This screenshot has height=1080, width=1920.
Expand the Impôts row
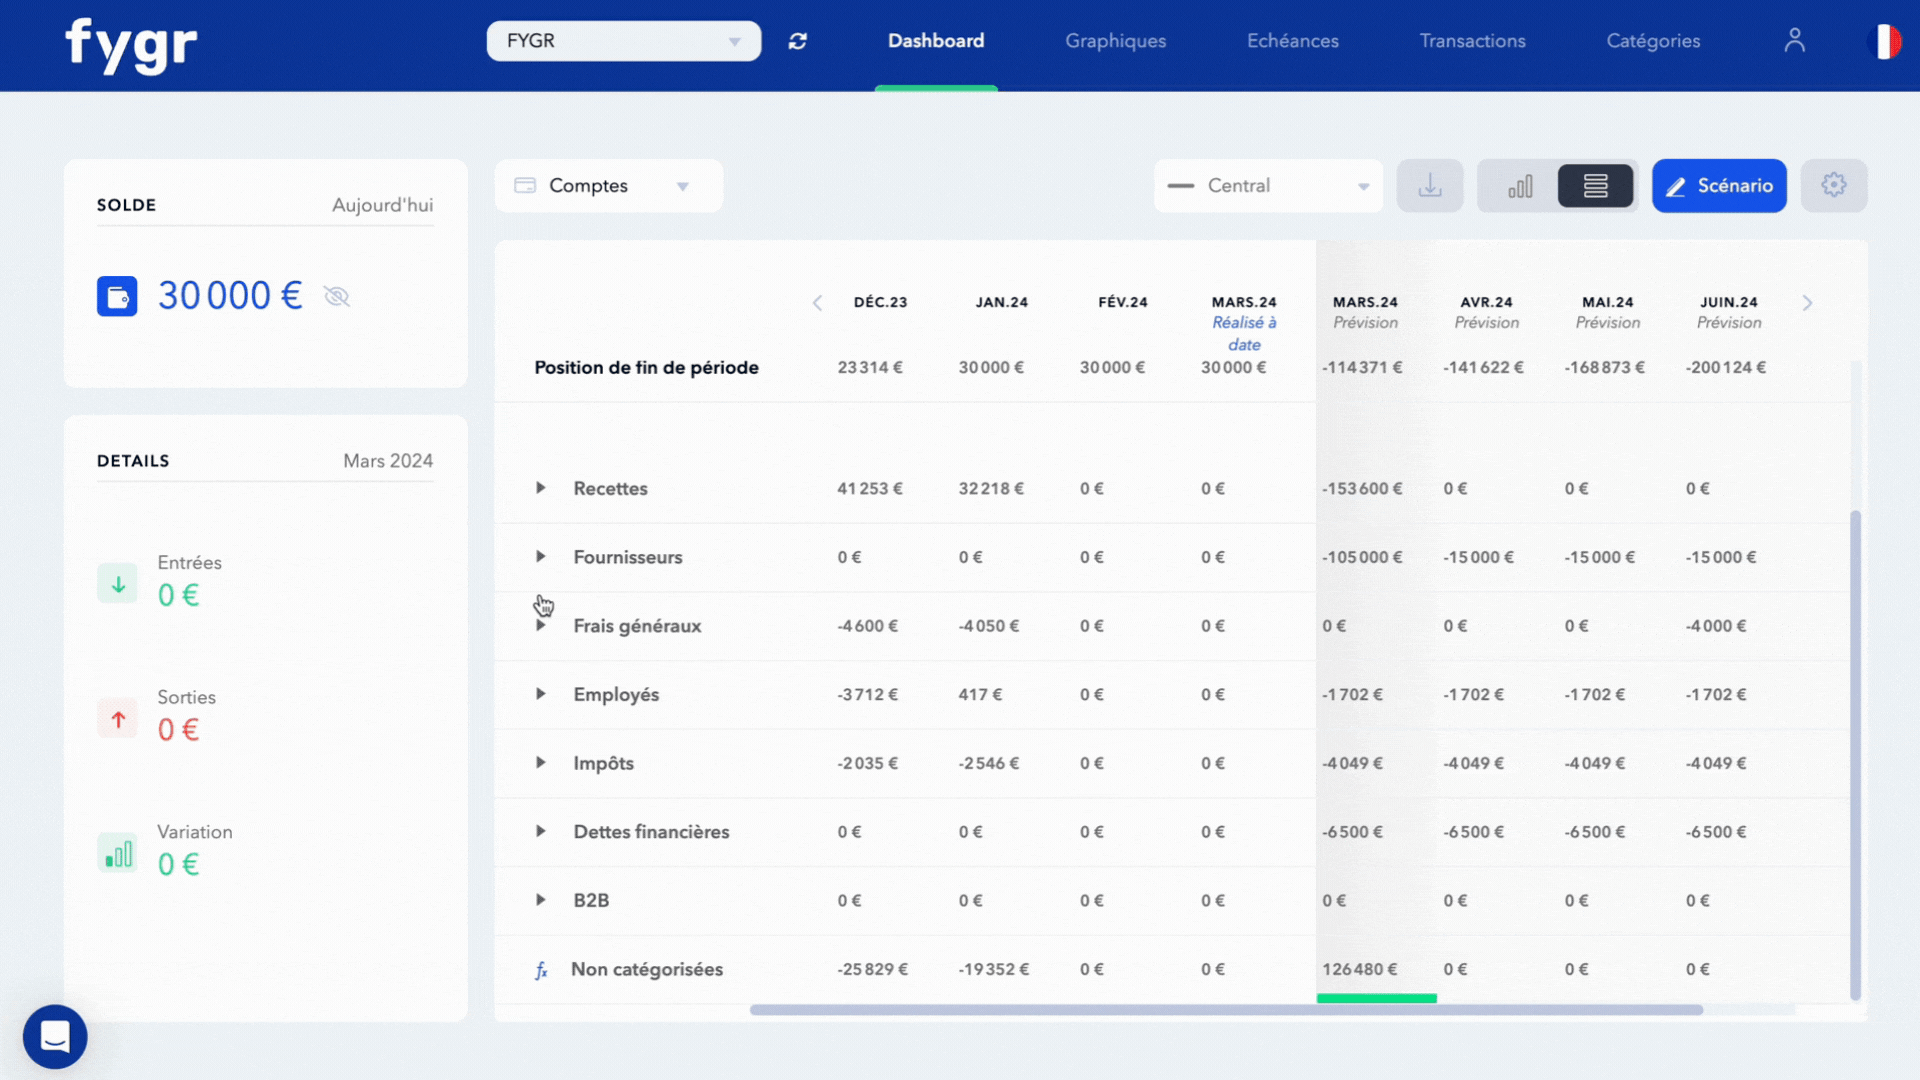[x=541, y=763]
